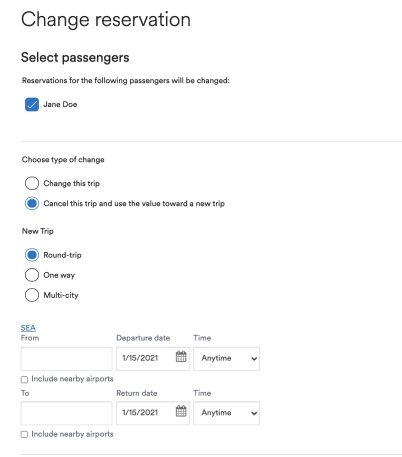This screenshot has width=402, height=457.
Task: Click the SEA airport link
Action: [x=28, y=328]
